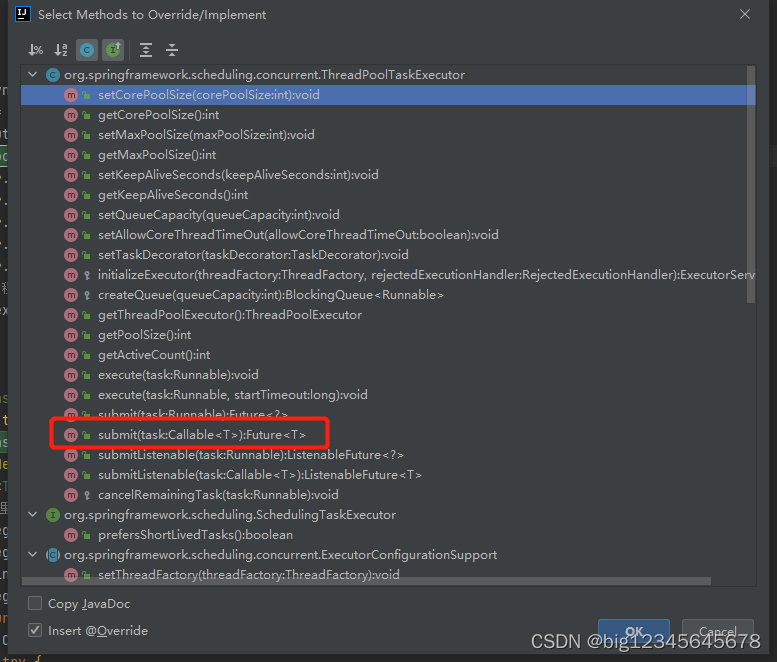
Task: Click the sort alphabetically toolbar icon
Action: pyautogui.click(x=61, y=50)
